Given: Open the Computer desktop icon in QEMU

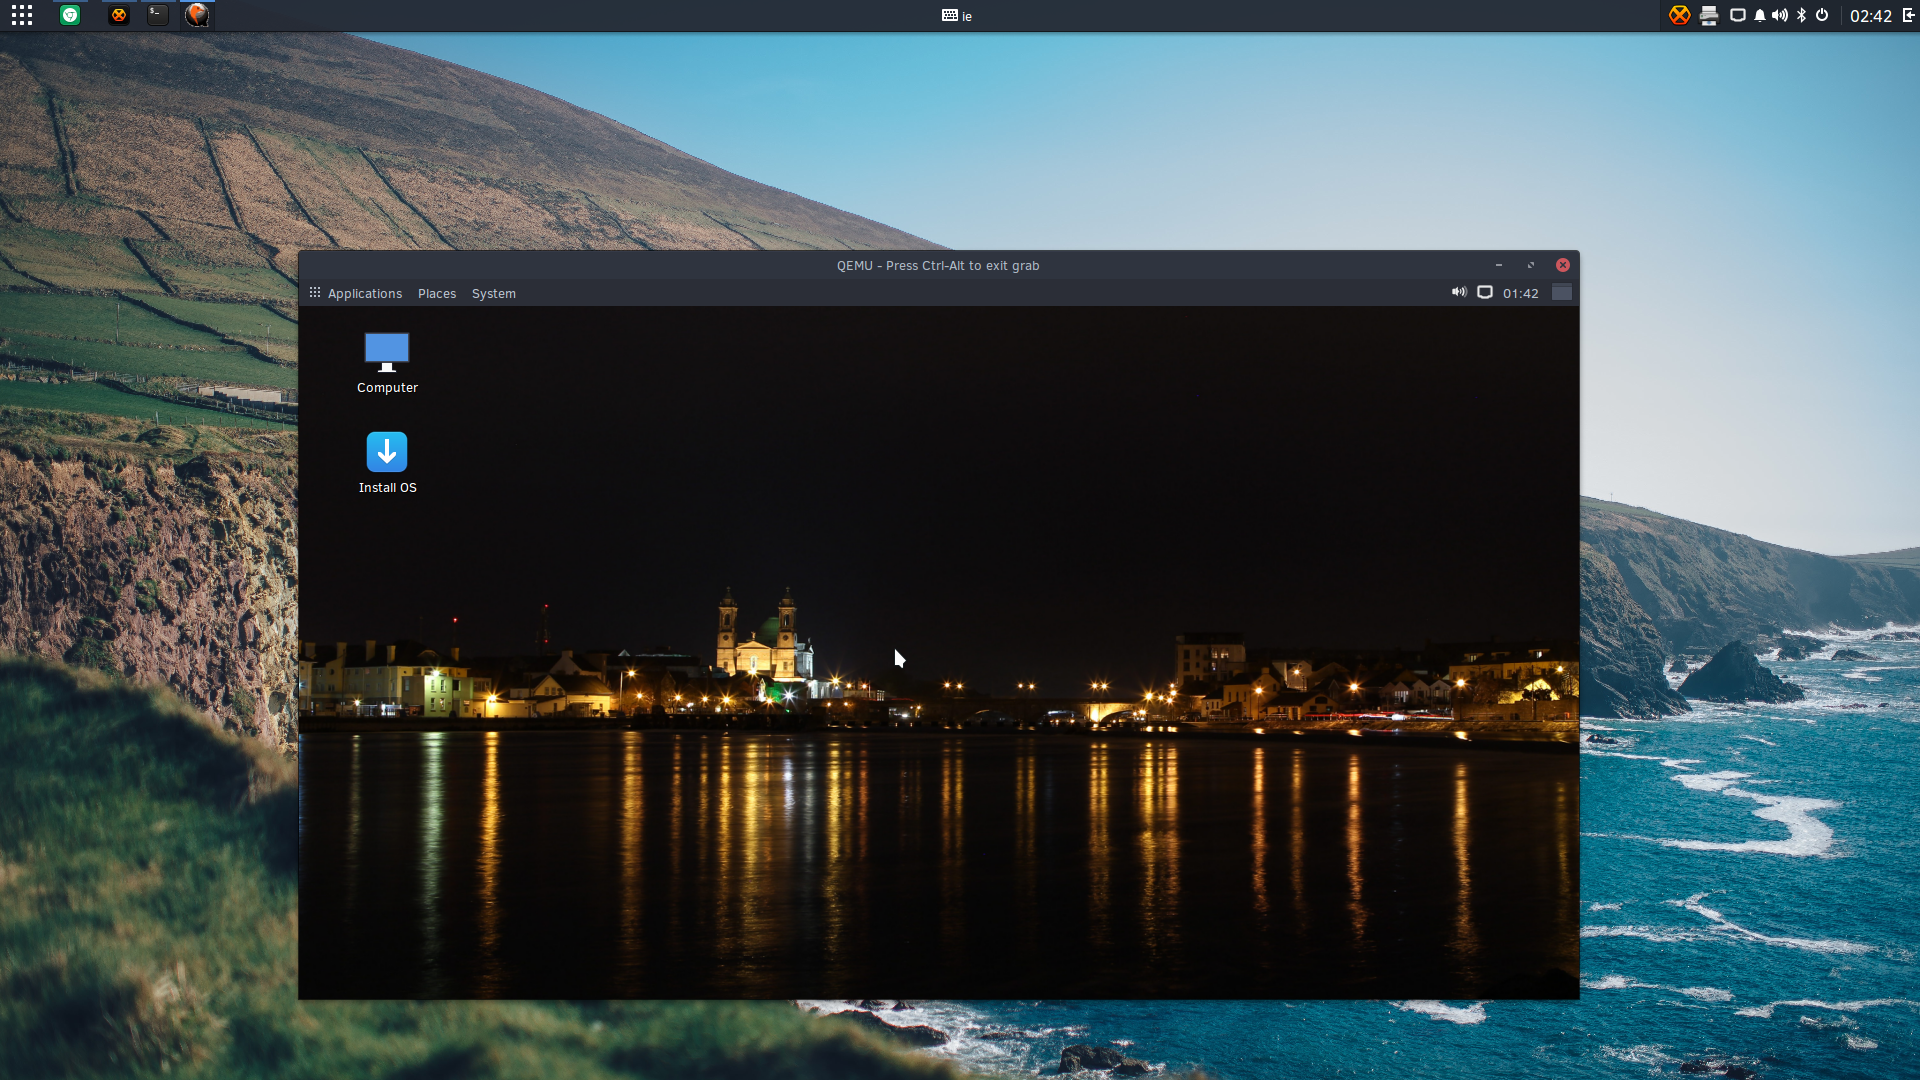Looking at the screenshot, I should pos(387,363).
